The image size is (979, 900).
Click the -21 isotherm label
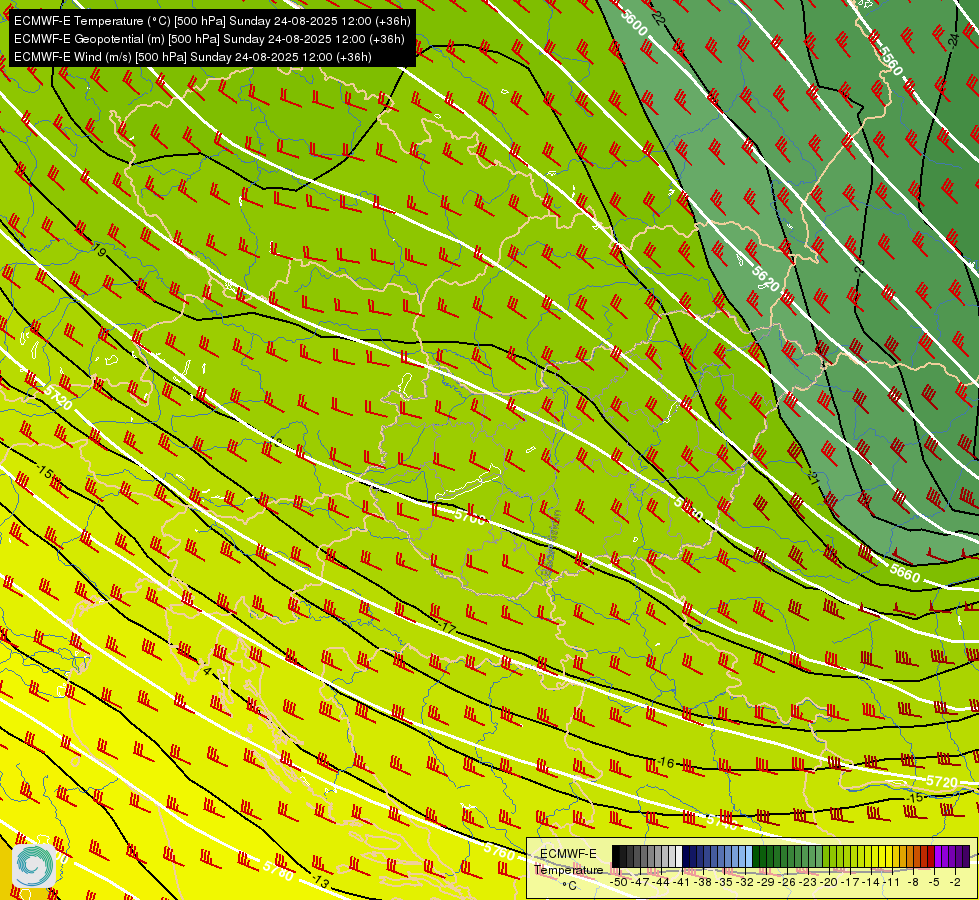click(812, 478)
